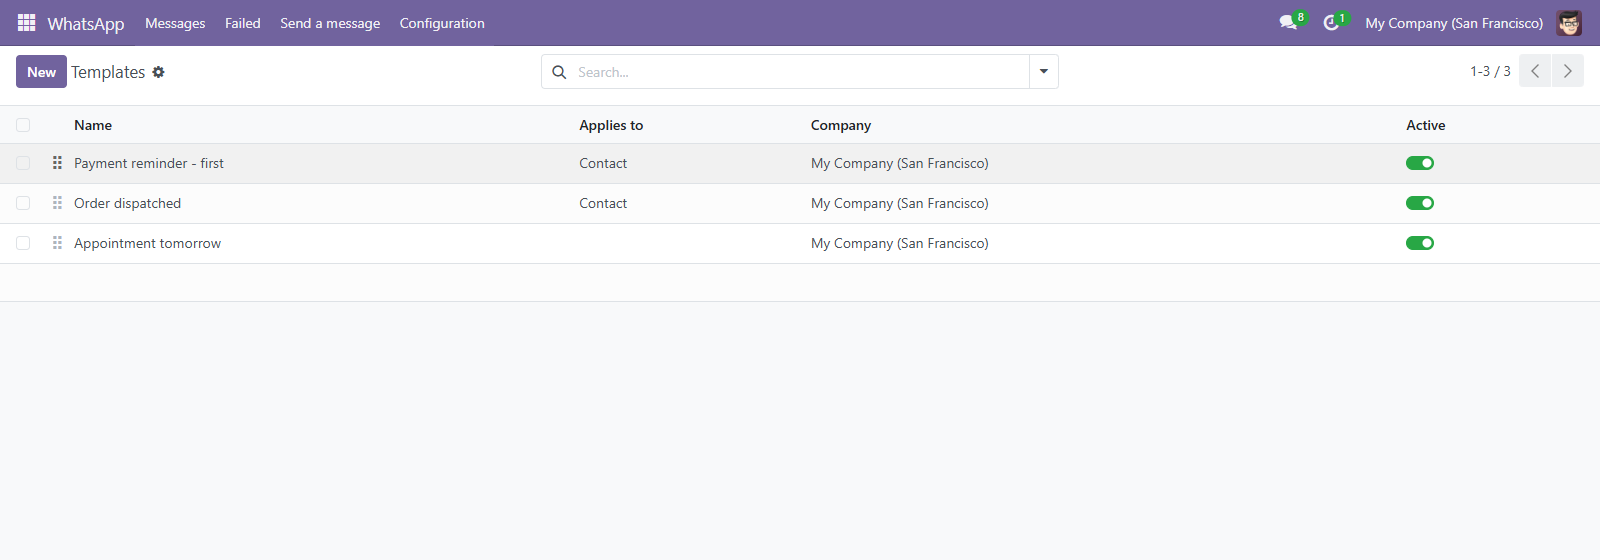Click the 1-3 / 3 pager counter

pyautogui.click(x=1490, y=71)
